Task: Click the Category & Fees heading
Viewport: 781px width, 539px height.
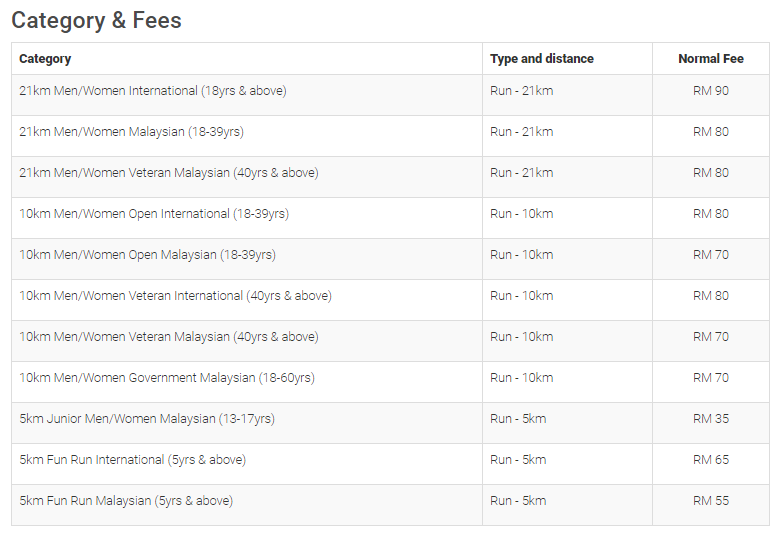Action: click(96, 21)
